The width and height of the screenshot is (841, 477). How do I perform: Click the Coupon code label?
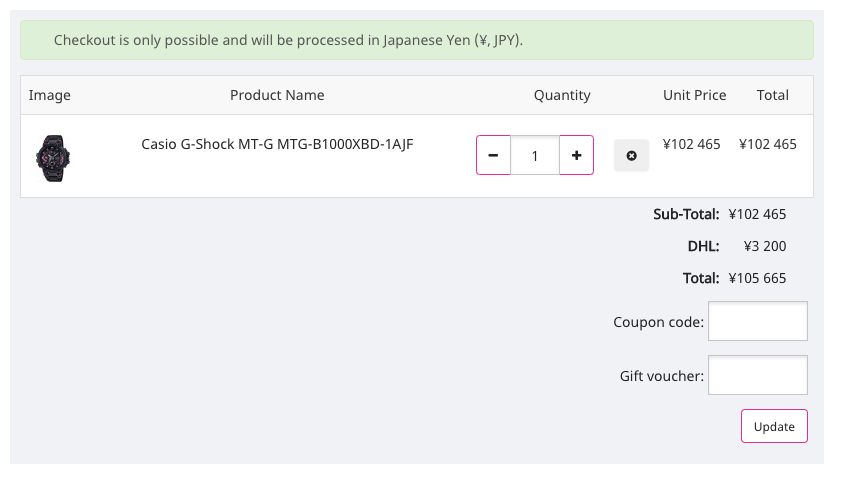point(658,322)
